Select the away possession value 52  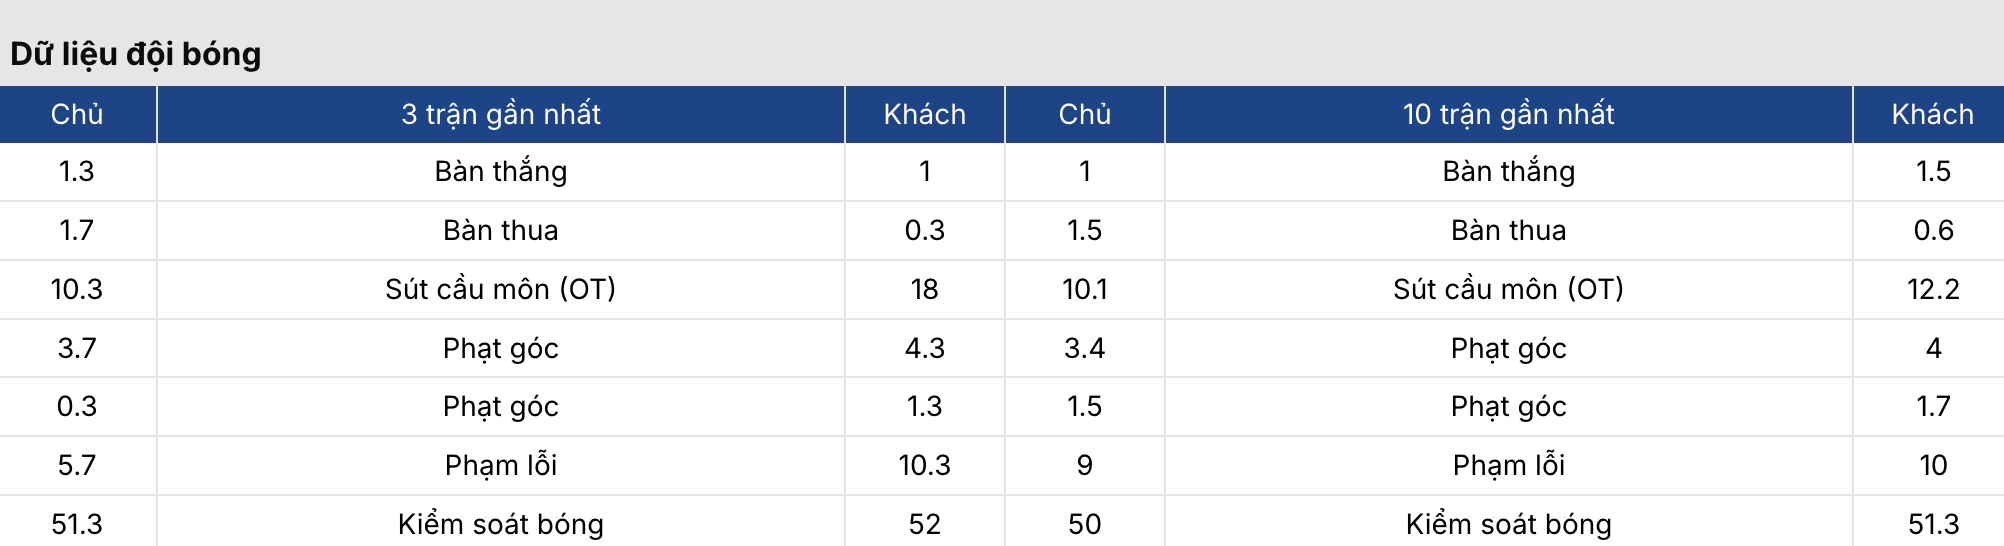point(924,524)
